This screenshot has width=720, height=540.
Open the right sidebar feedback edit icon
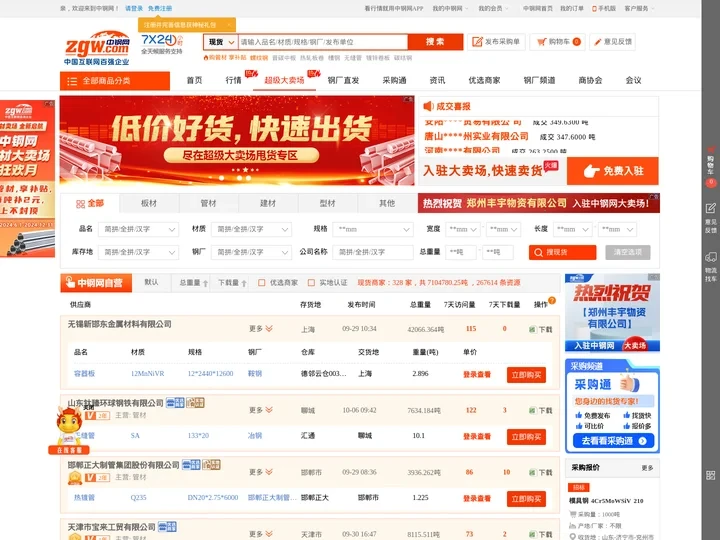click(711, 208)
